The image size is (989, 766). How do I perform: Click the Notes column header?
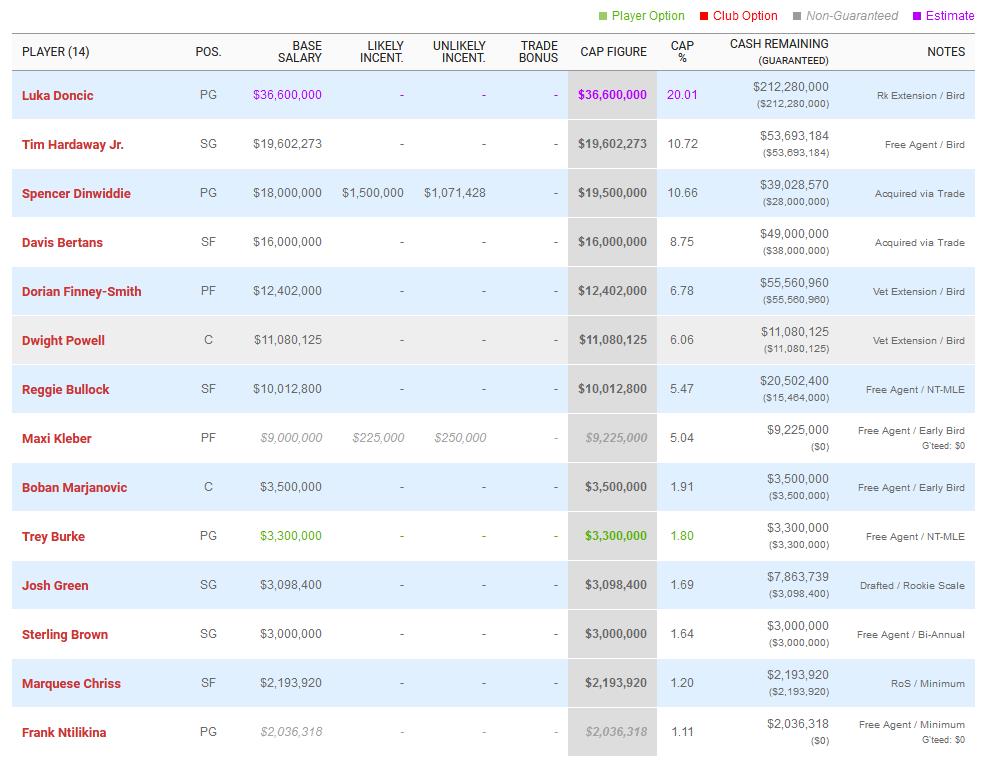[946, 52]
